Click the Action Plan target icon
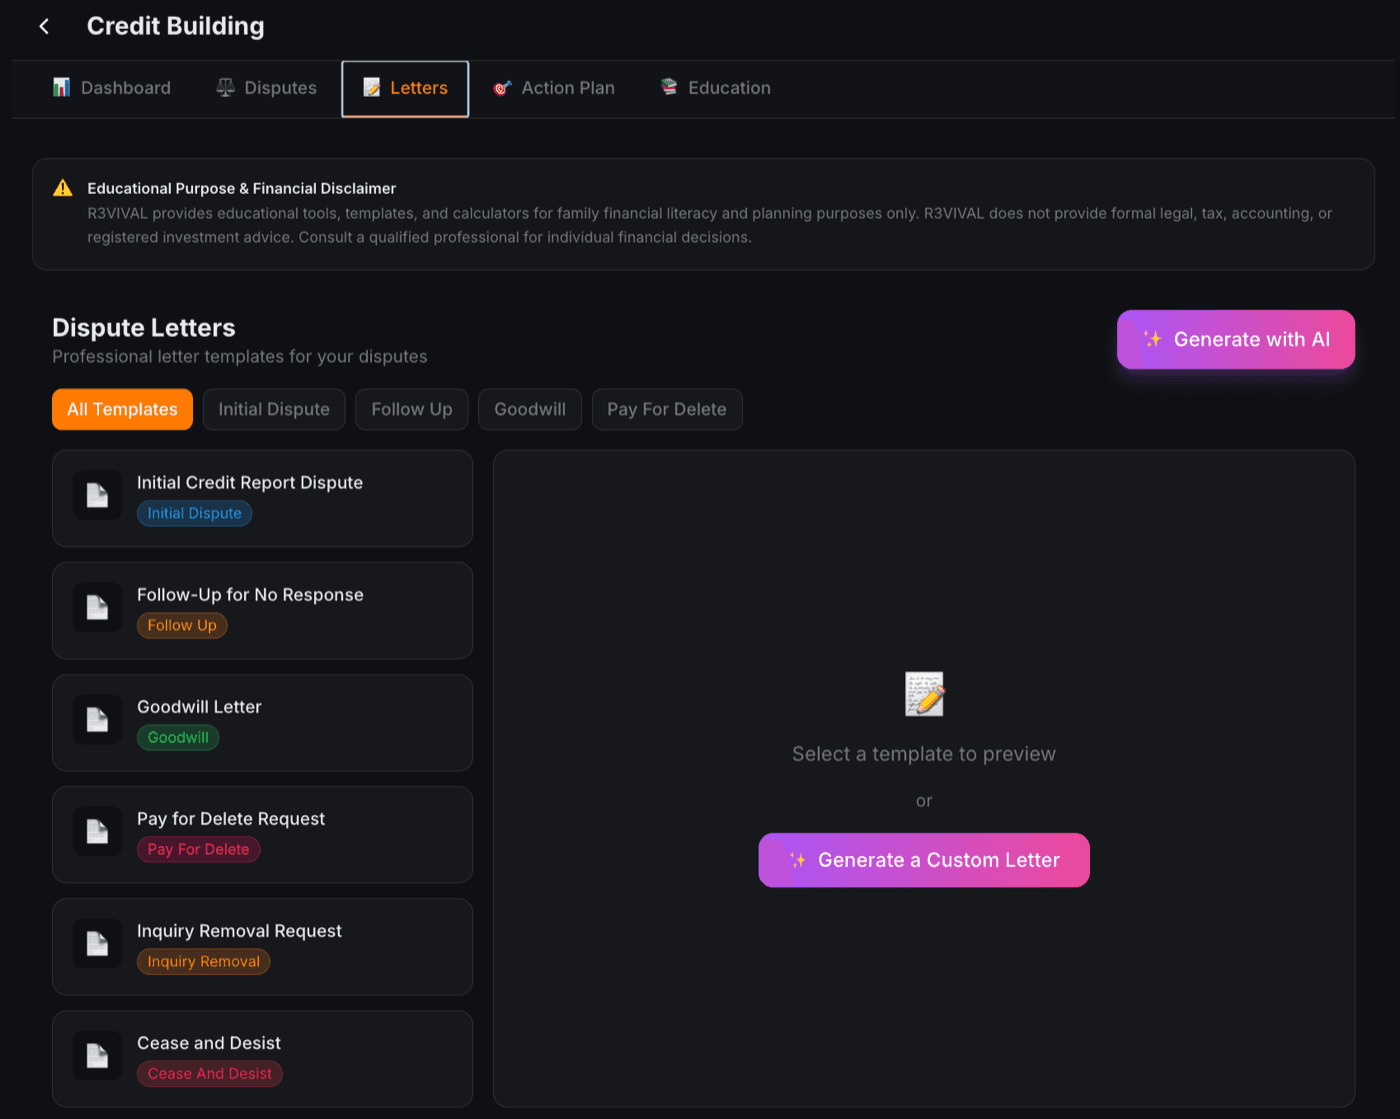The image size is (1400, 1119). [502, 87]
